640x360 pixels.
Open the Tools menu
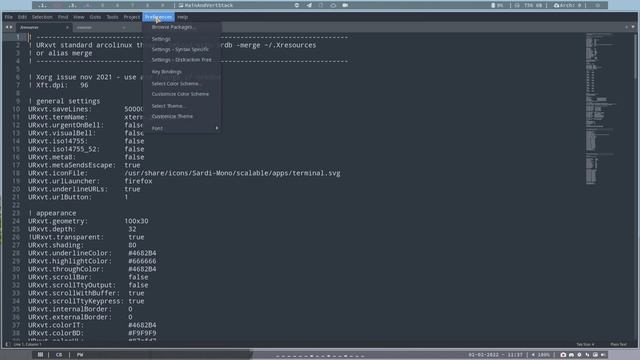click(x=112, y=17)
